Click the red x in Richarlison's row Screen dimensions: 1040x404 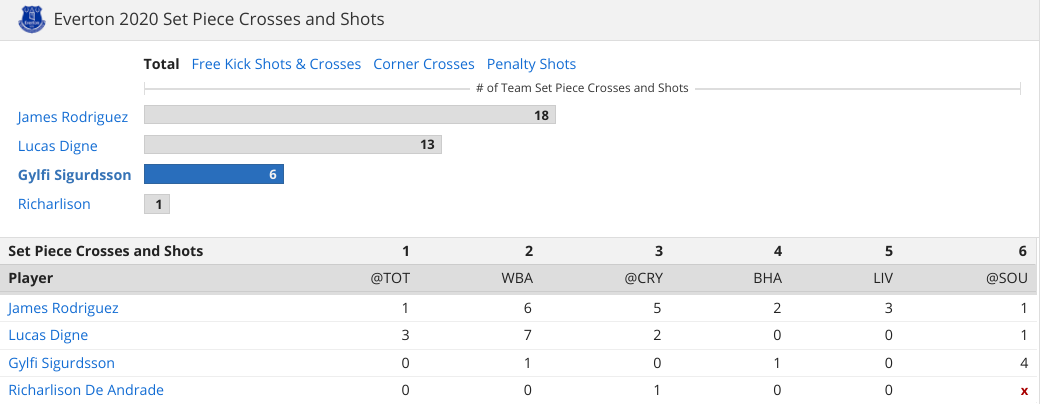tap(1023, 391)
